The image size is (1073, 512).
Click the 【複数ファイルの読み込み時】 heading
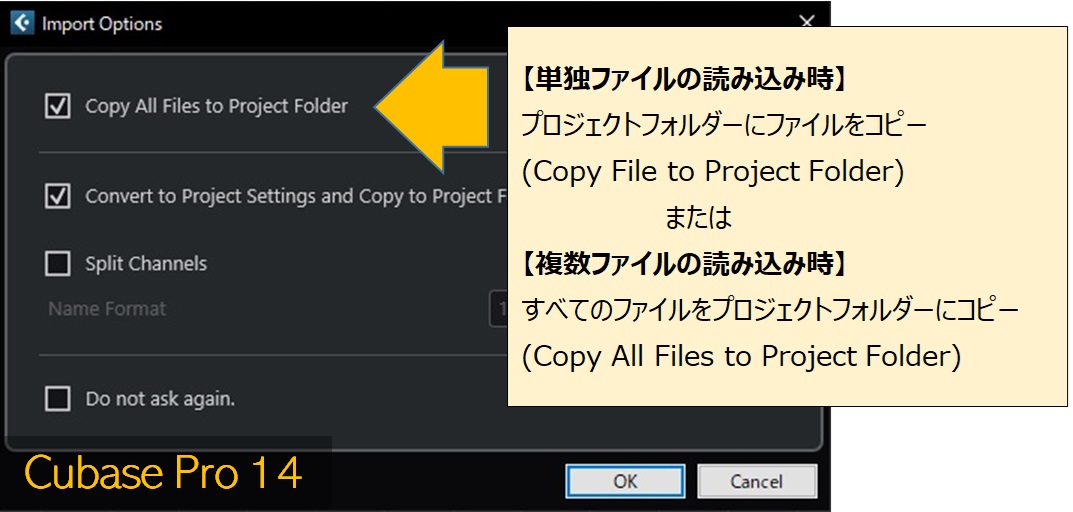(x=686, y=264)
